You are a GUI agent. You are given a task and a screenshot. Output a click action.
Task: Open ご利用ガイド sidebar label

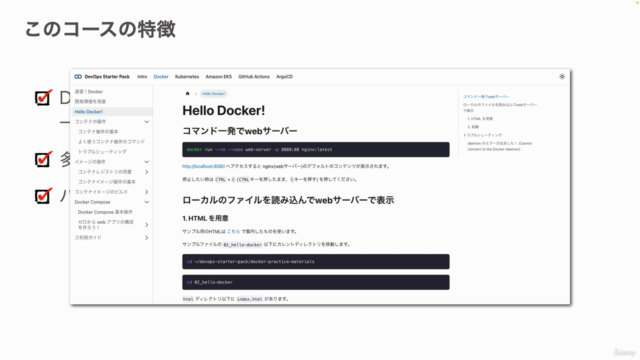(88, 238)
